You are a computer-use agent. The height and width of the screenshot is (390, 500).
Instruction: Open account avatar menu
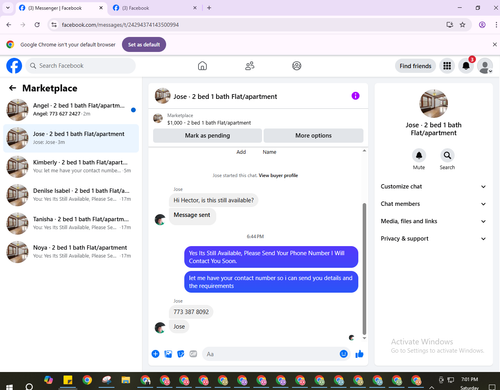(485, 66)
